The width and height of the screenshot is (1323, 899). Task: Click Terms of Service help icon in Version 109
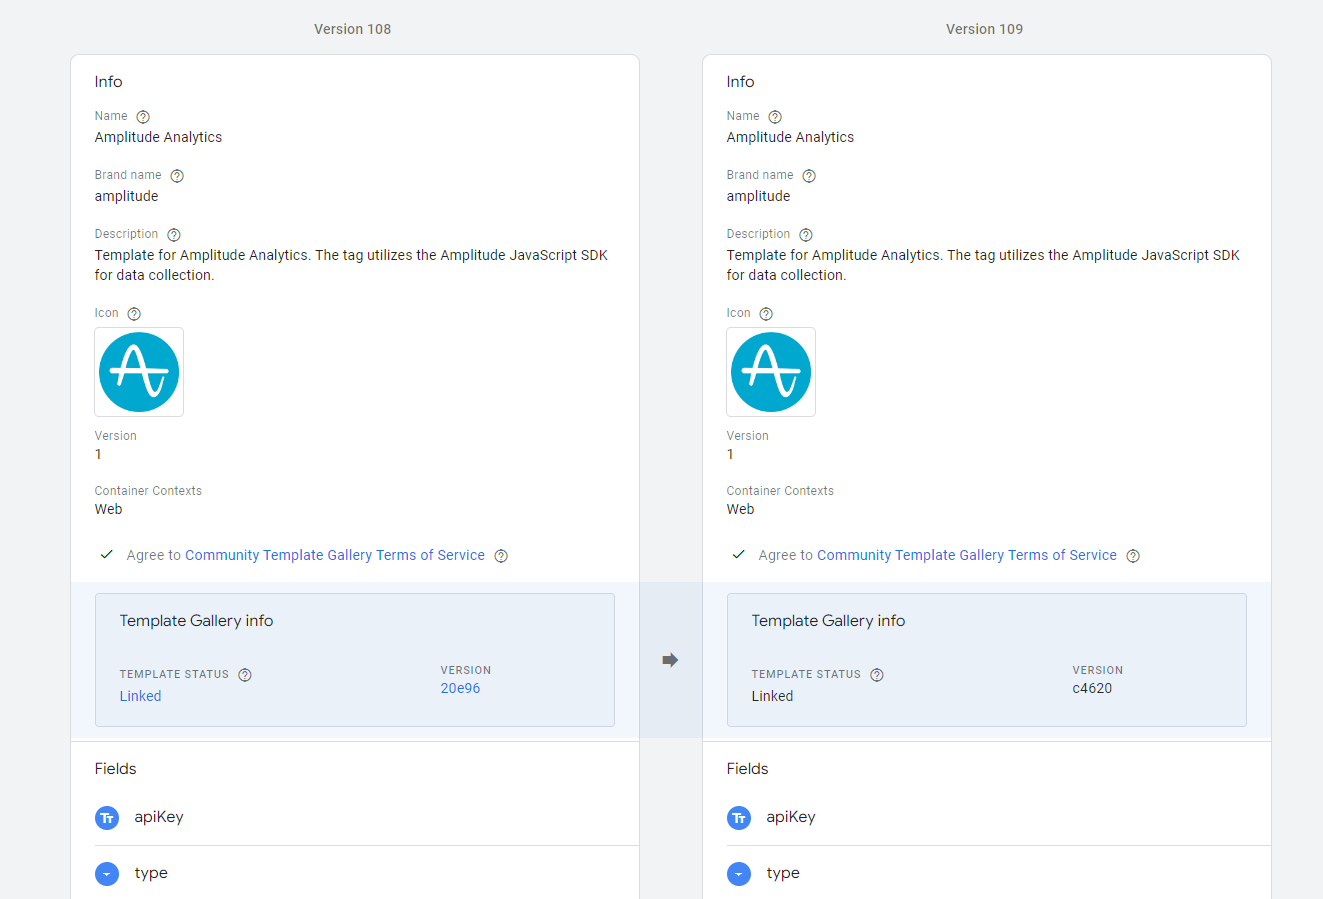click(x=1133, y=556)
